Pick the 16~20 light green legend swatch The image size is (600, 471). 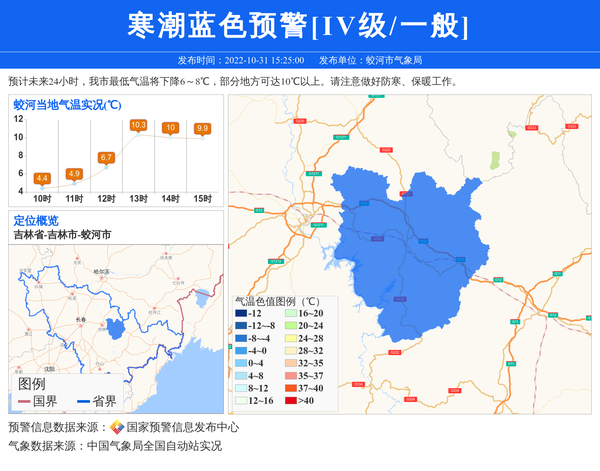coord(290,314)
